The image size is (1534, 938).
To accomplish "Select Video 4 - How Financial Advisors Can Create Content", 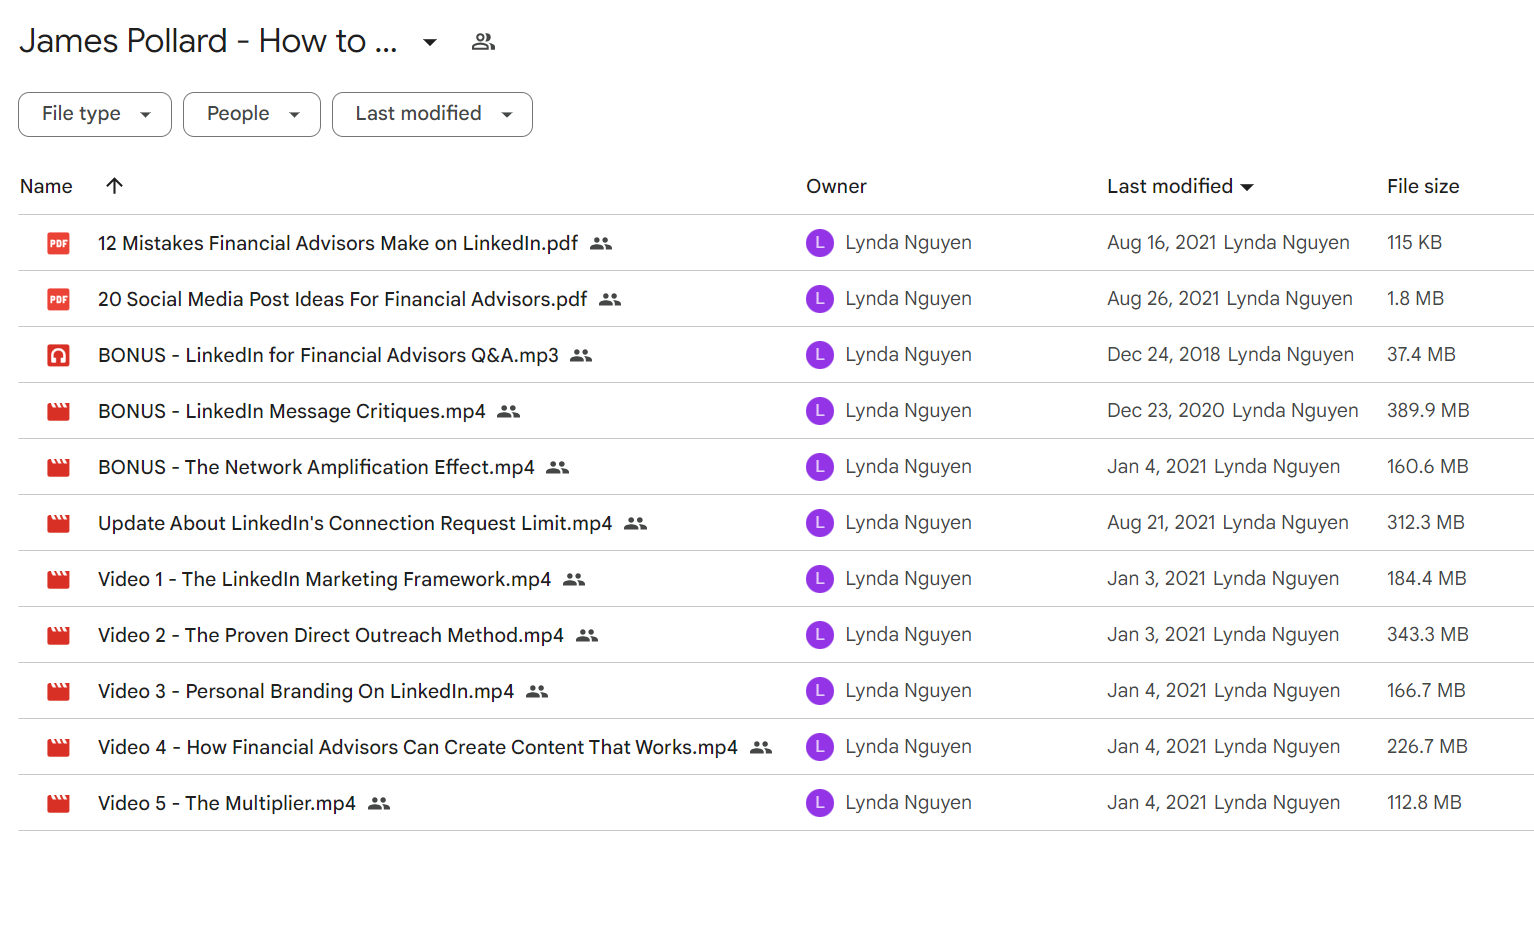I will 418,747.
